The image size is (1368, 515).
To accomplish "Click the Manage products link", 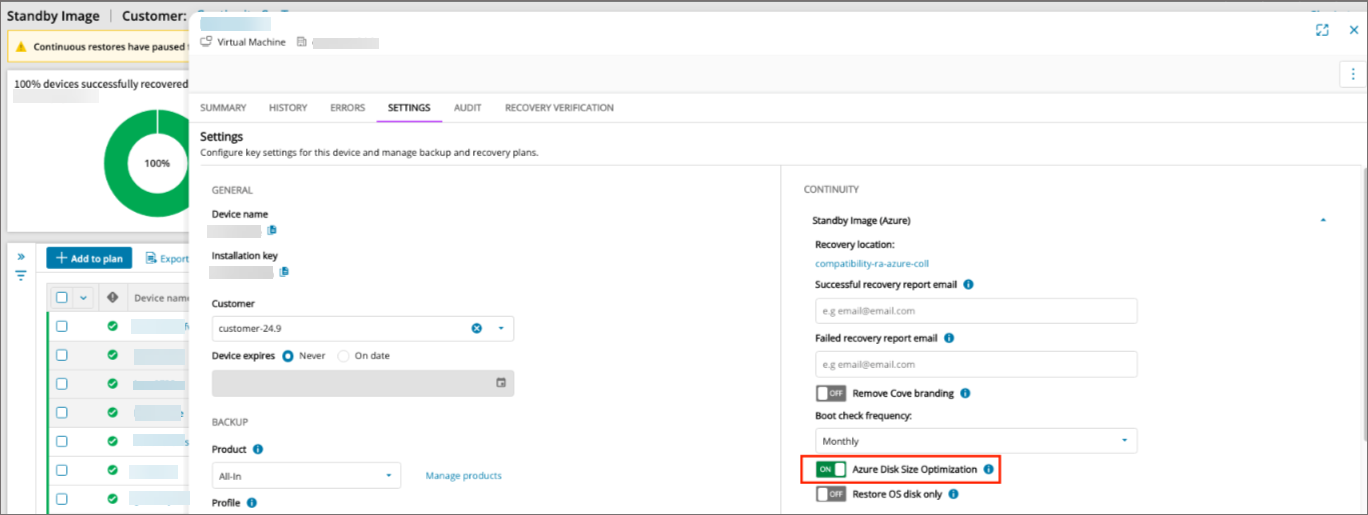I will (463, 476).
